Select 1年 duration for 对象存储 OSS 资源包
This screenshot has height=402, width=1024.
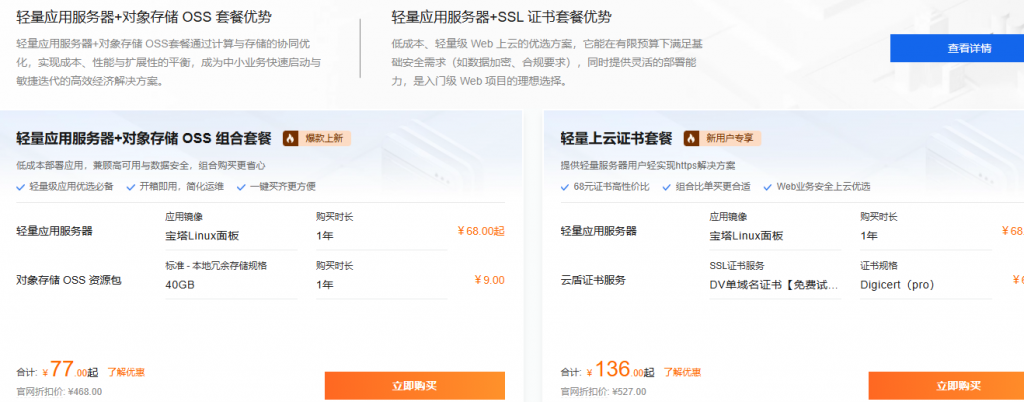[x=381, y=285]
